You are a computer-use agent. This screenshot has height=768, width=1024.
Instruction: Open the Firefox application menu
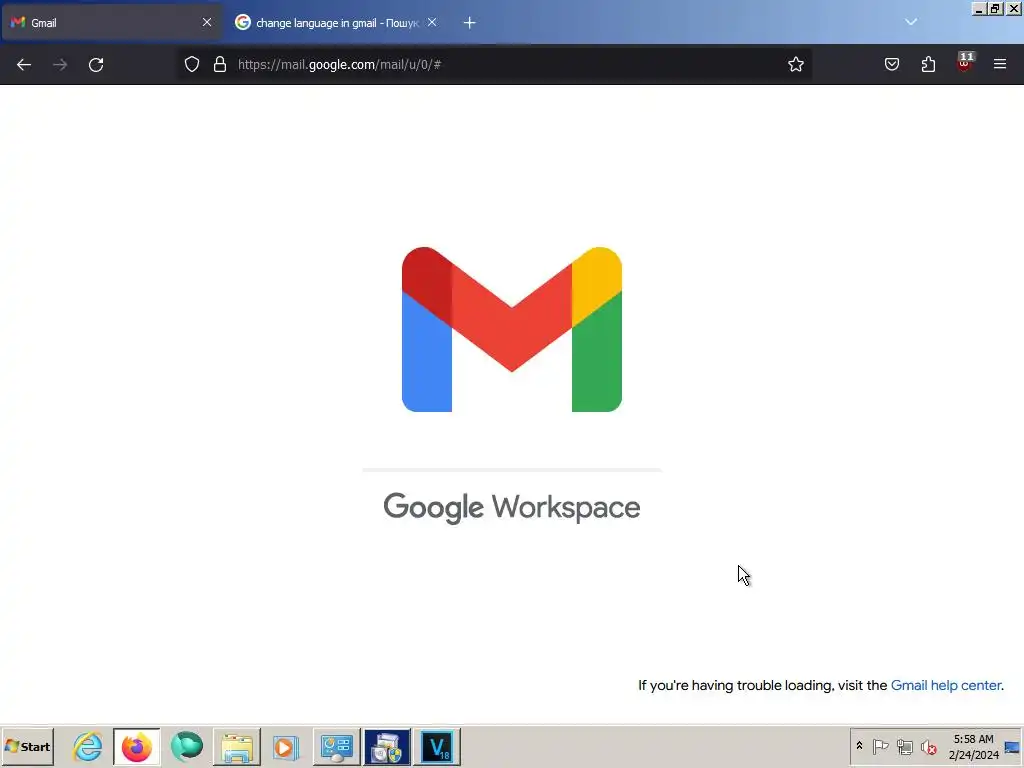[1000, 64]
